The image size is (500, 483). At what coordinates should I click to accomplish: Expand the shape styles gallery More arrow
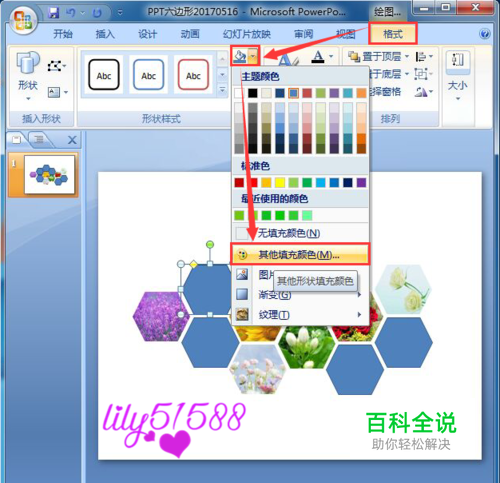[222, 90]
